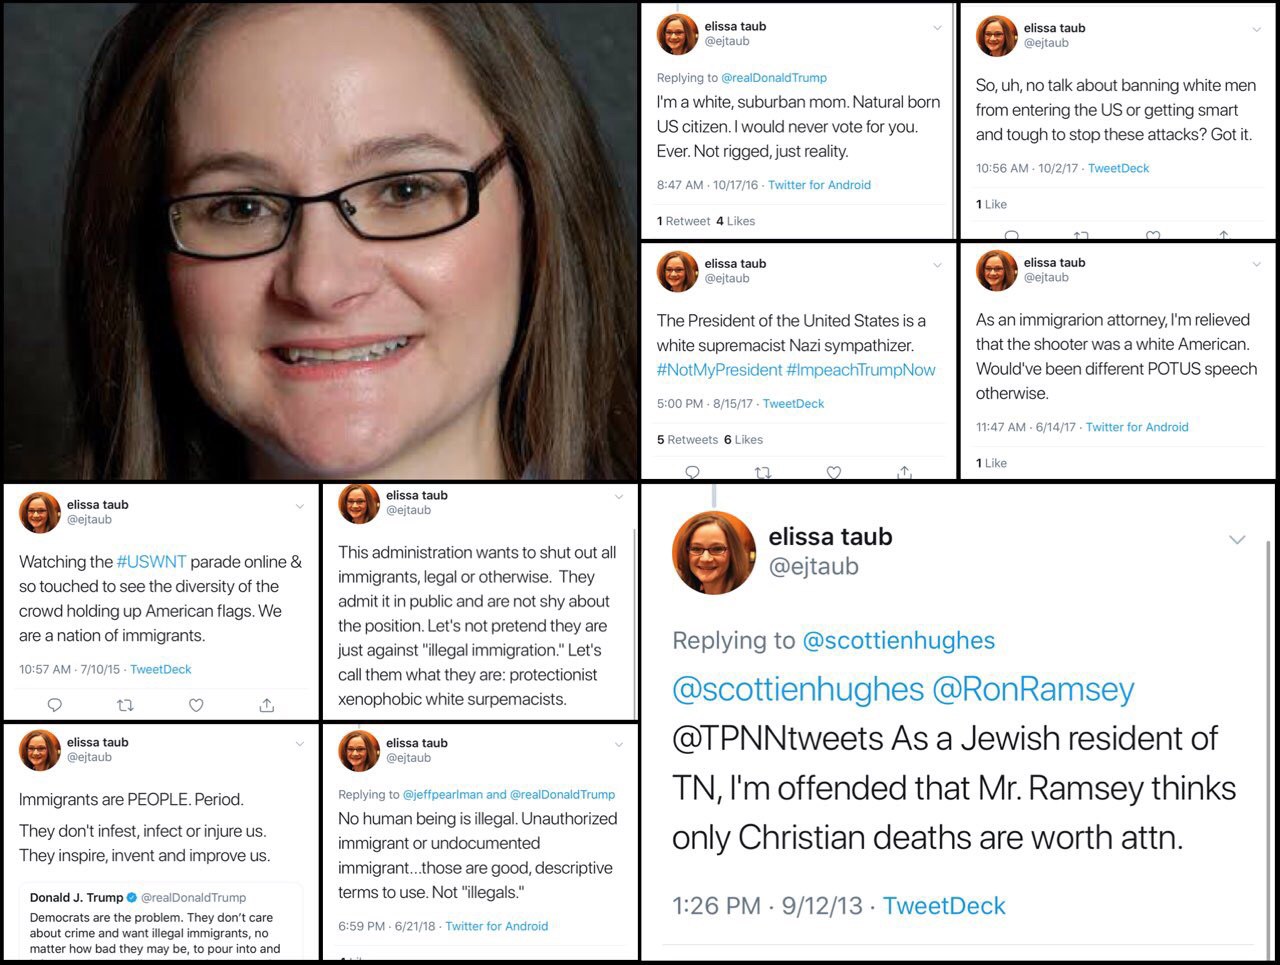This screenshot has height=965, width=1280.
Task: Click the 5 Retweets count
Action: [687, 439]
